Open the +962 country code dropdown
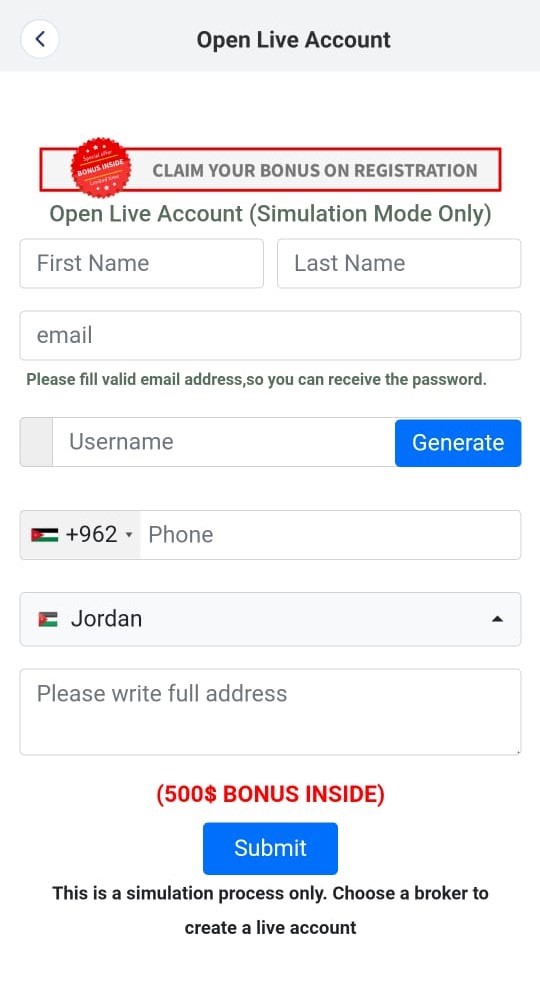 [81, 535]
